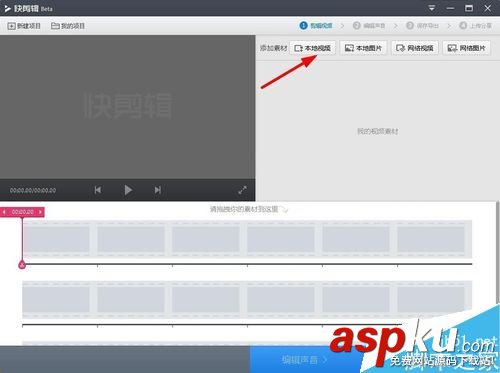
Task: Click left arrow on pink timeline marker
Action: coord(4,212)
